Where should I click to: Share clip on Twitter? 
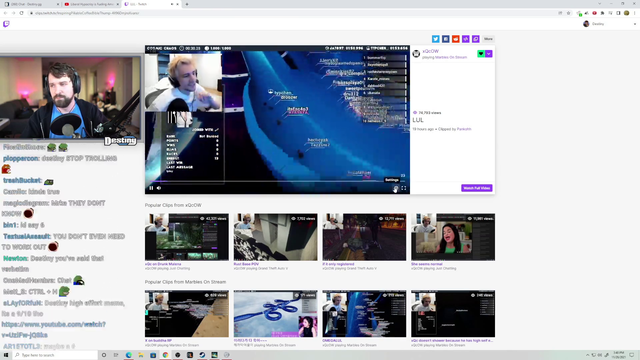[x=436, y=39]
